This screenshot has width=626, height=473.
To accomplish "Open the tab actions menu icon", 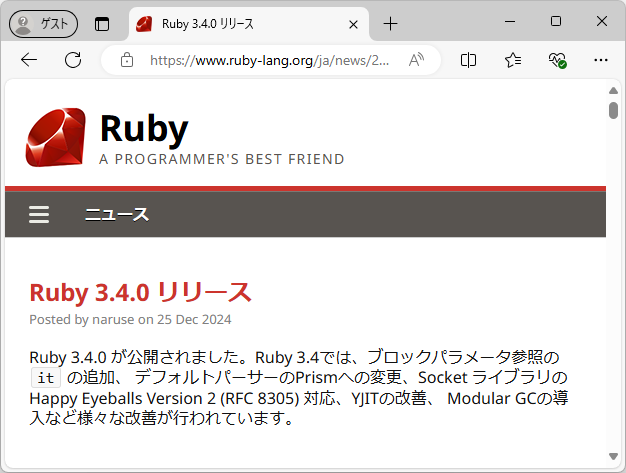I will pos(102,24).
